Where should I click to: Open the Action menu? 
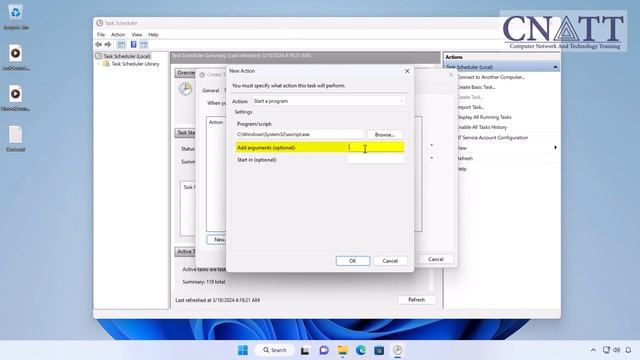118,35
